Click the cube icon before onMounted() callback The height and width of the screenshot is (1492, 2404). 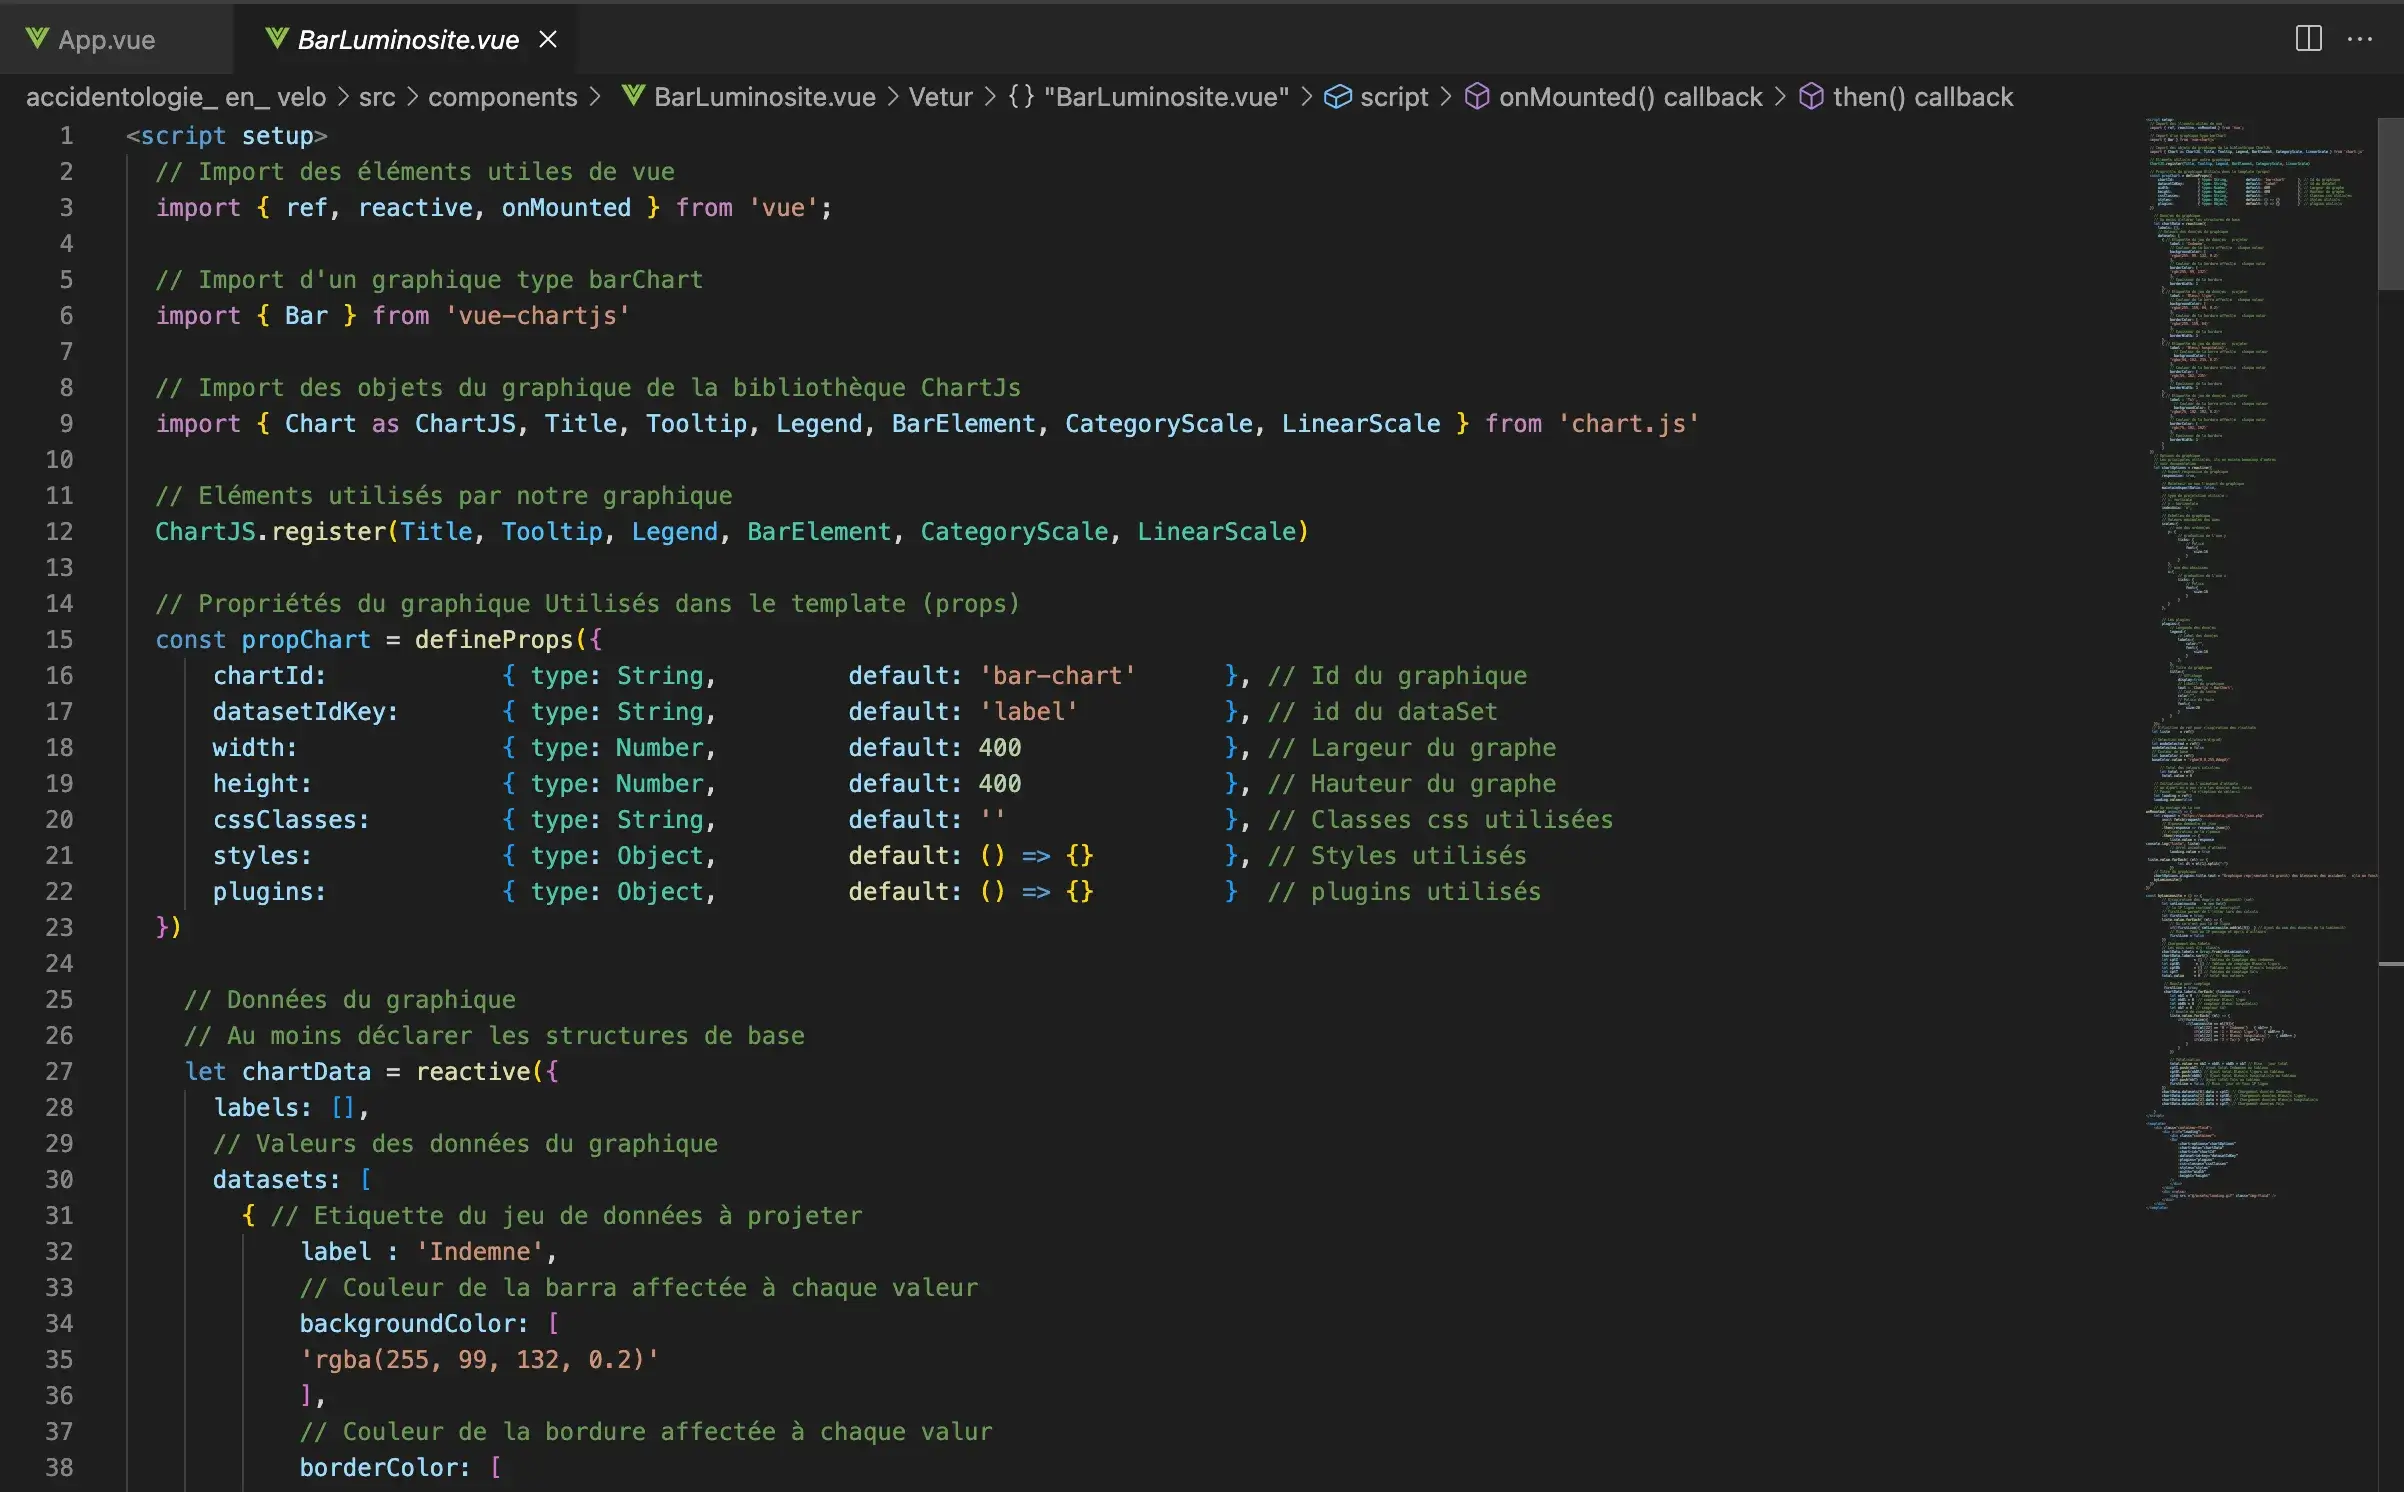click(x=1478, y=96)
